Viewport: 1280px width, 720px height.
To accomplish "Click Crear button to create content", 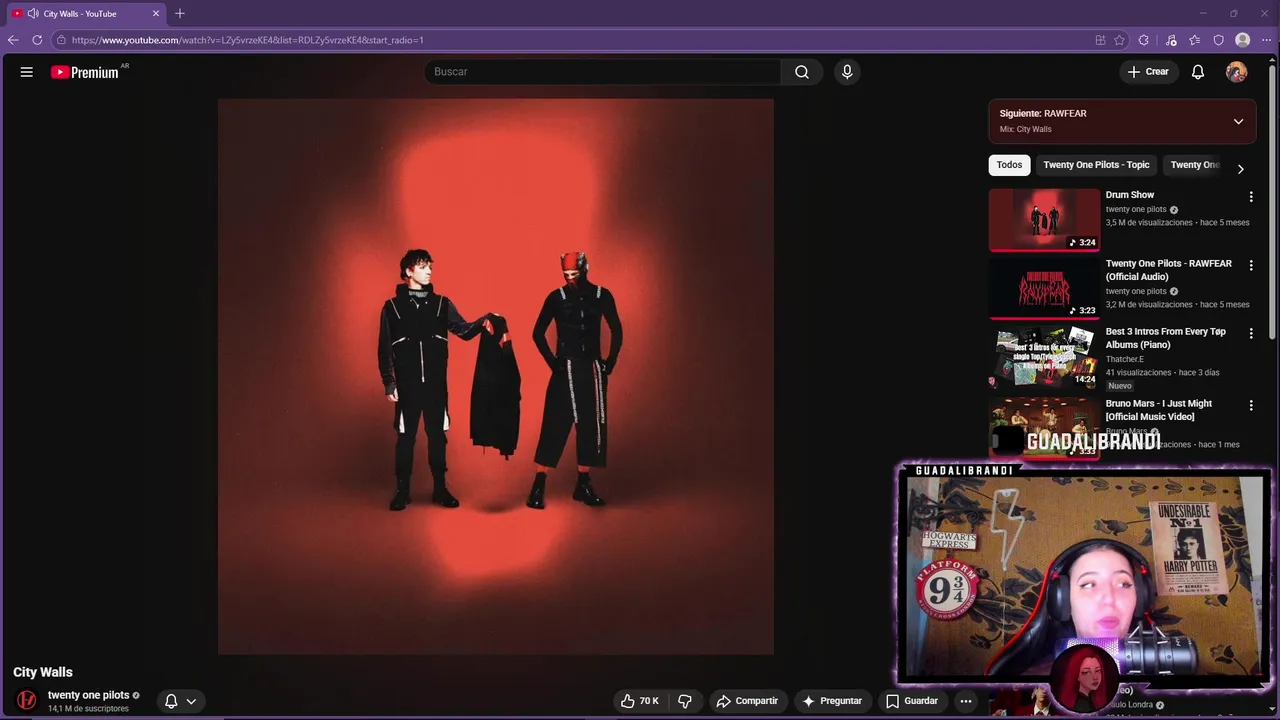I will click(x=1148, y=72).
